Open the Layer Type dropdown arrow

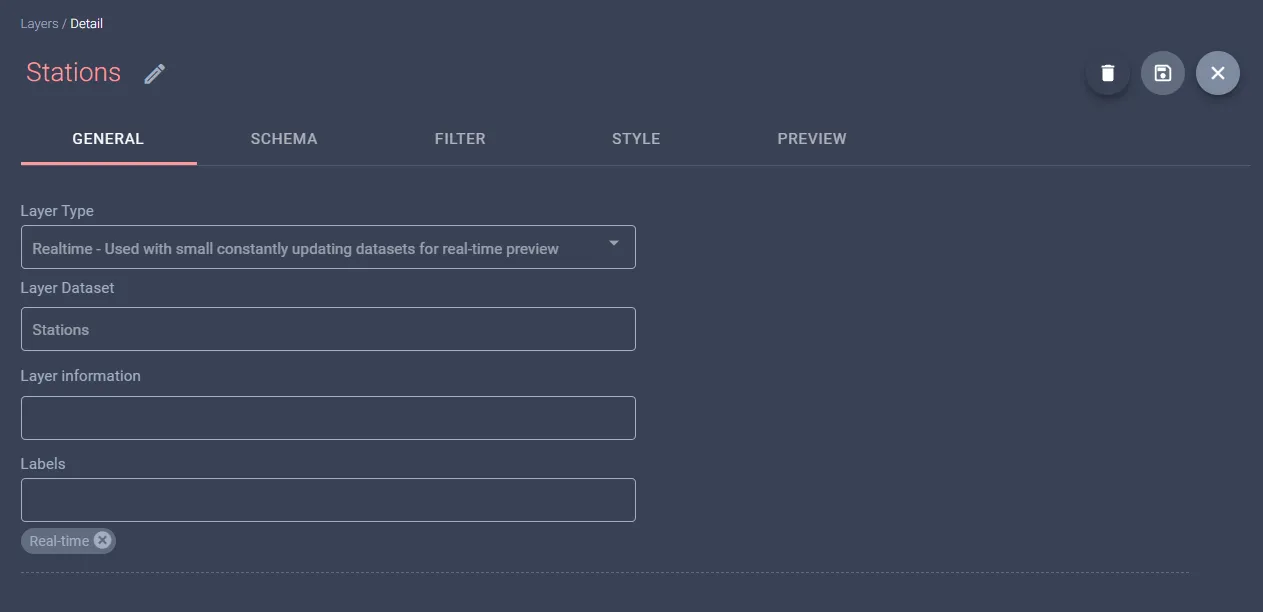pyautogui.click(x=614, y=243)
